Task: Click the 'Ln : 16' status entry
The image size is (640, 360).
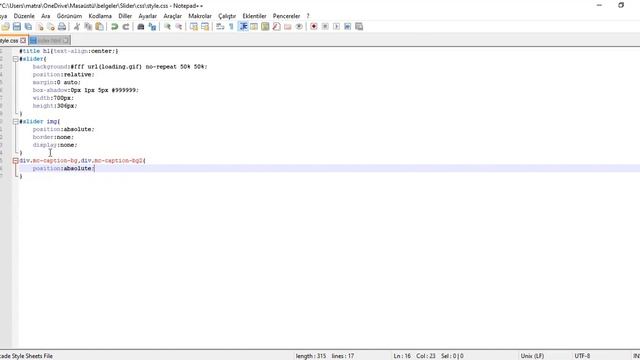Action: pyautogui.click(x=402, y=356)
